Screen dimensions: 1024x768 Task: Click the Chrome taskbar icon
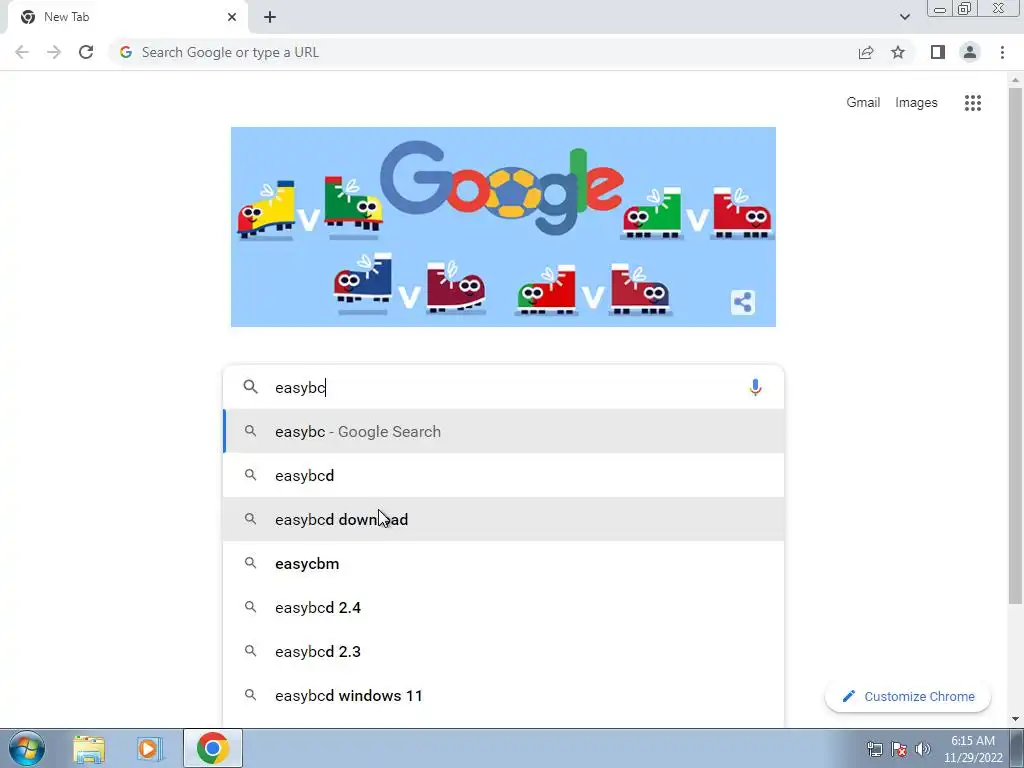pyautogui.click(x=212, y=748)
